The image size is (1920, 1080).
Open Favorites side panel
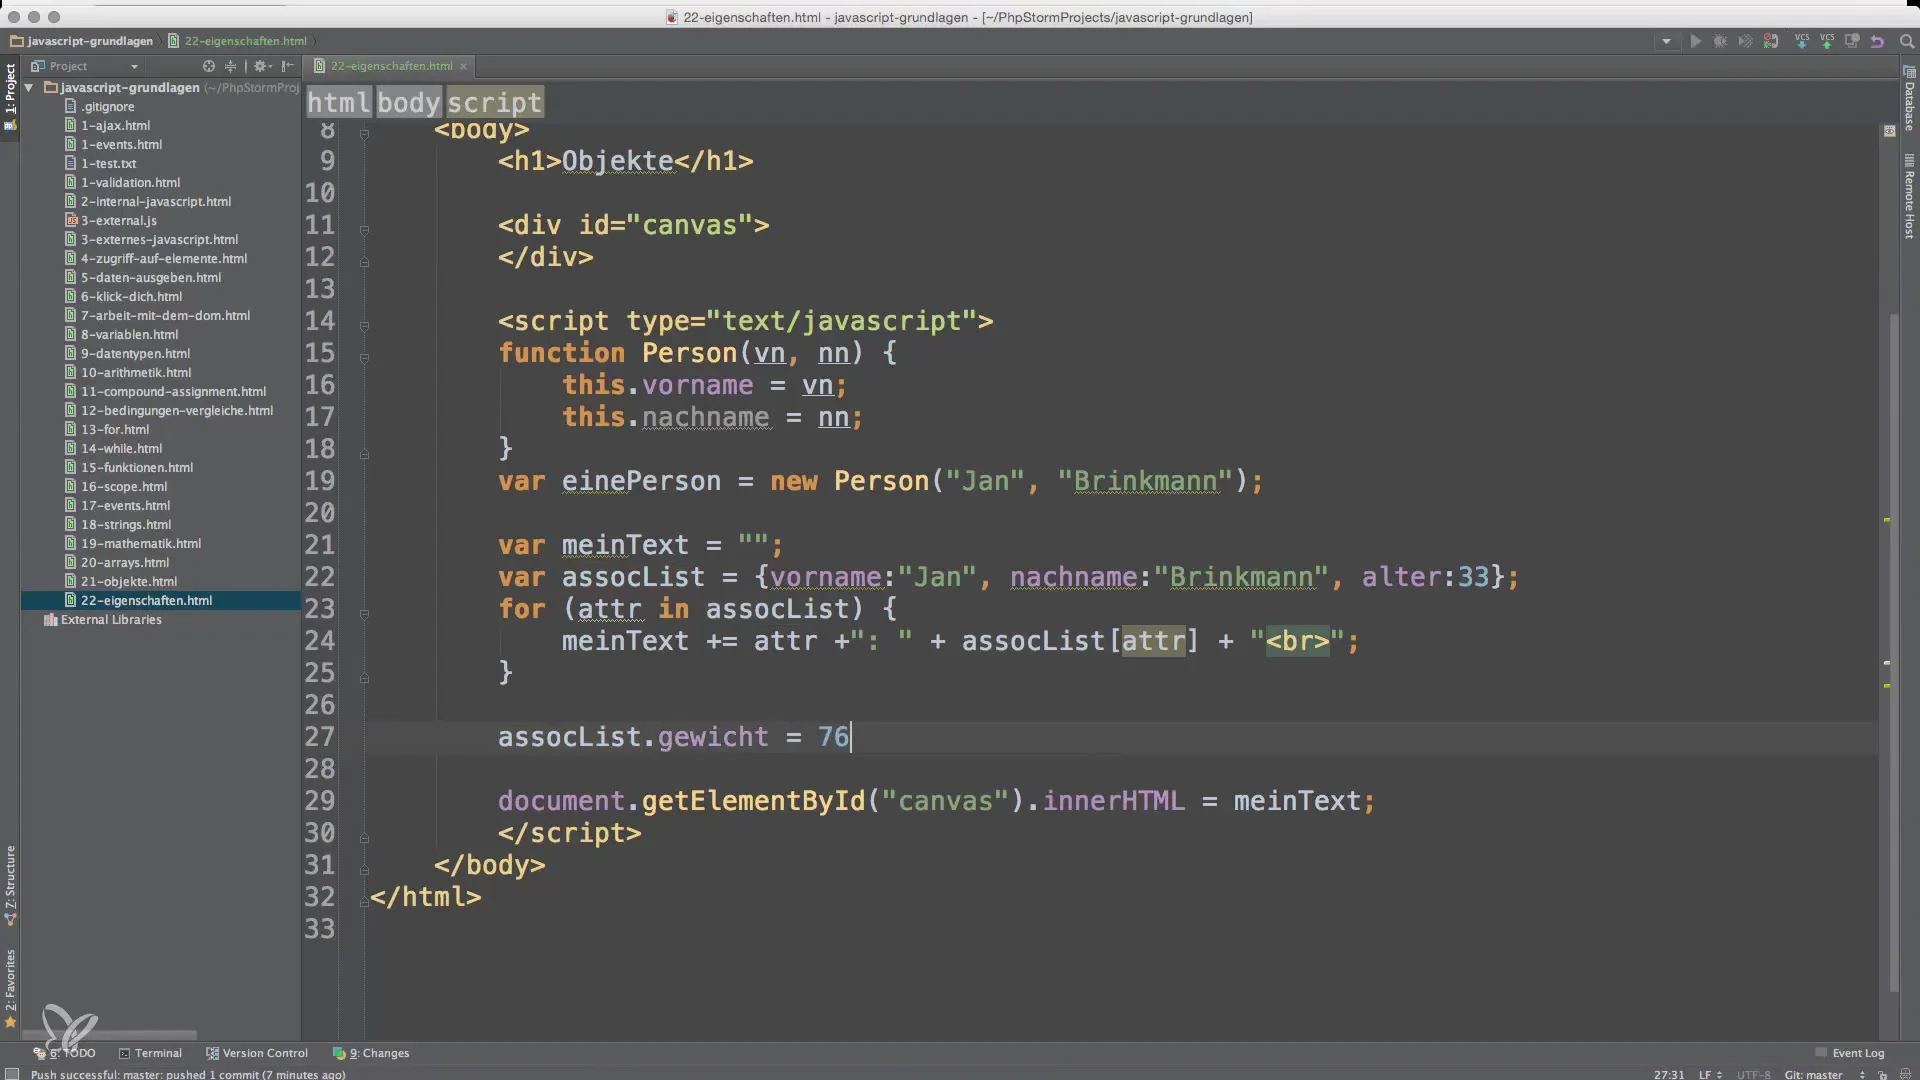(10, 988)
